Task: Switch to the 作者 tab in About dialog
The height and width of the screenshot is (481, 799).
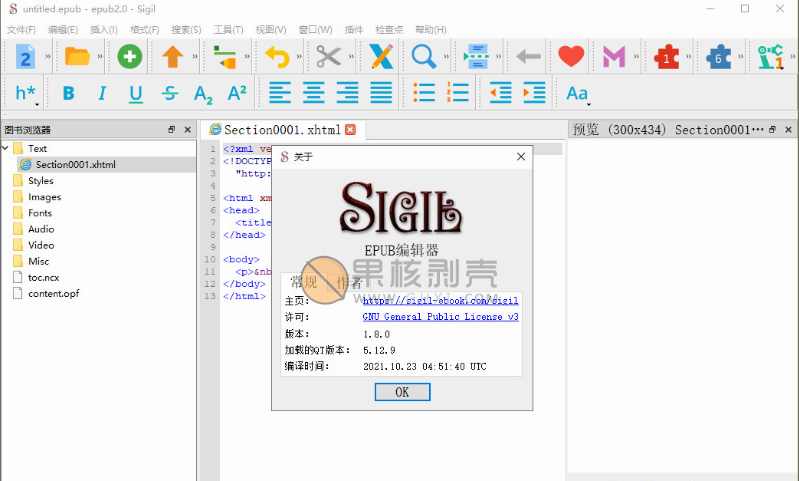Action: 349,282
